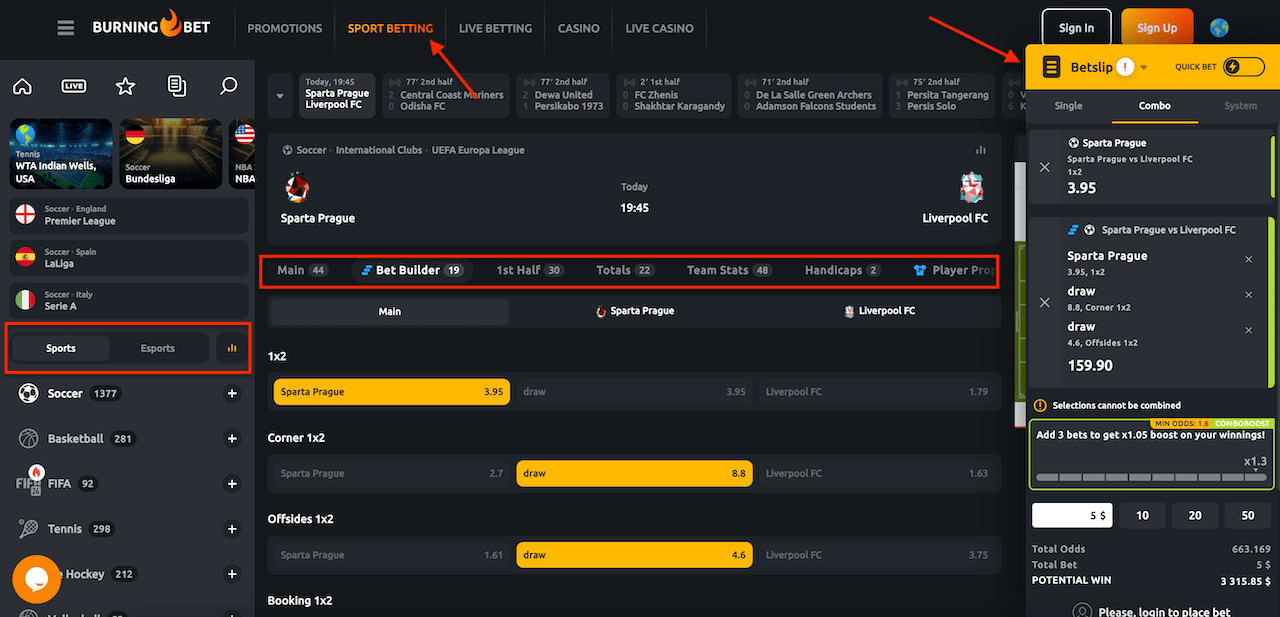
Task: Open the LIVE icon in sidebar
Action: 74,86
